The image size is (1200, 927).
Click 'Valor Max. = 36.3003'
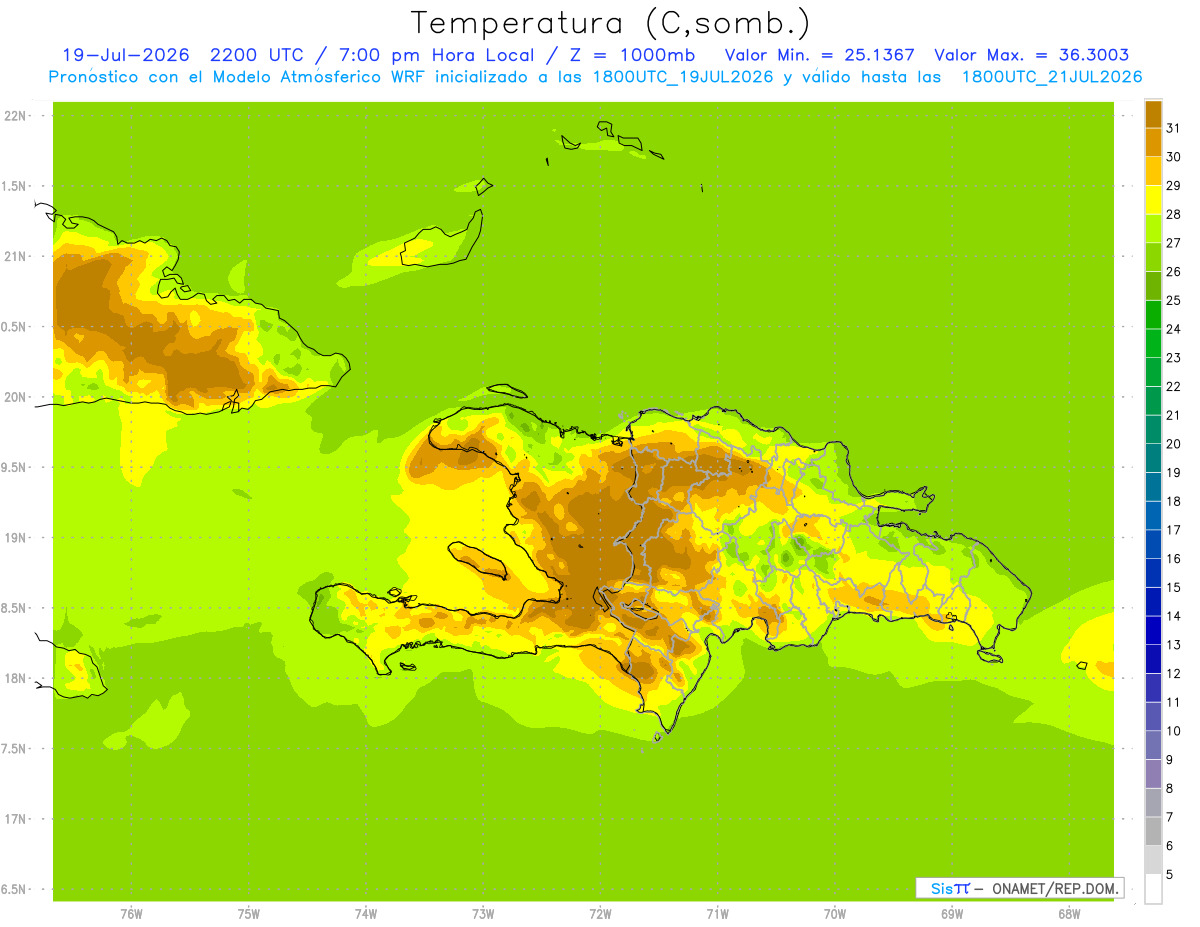tap(1031, 55)
